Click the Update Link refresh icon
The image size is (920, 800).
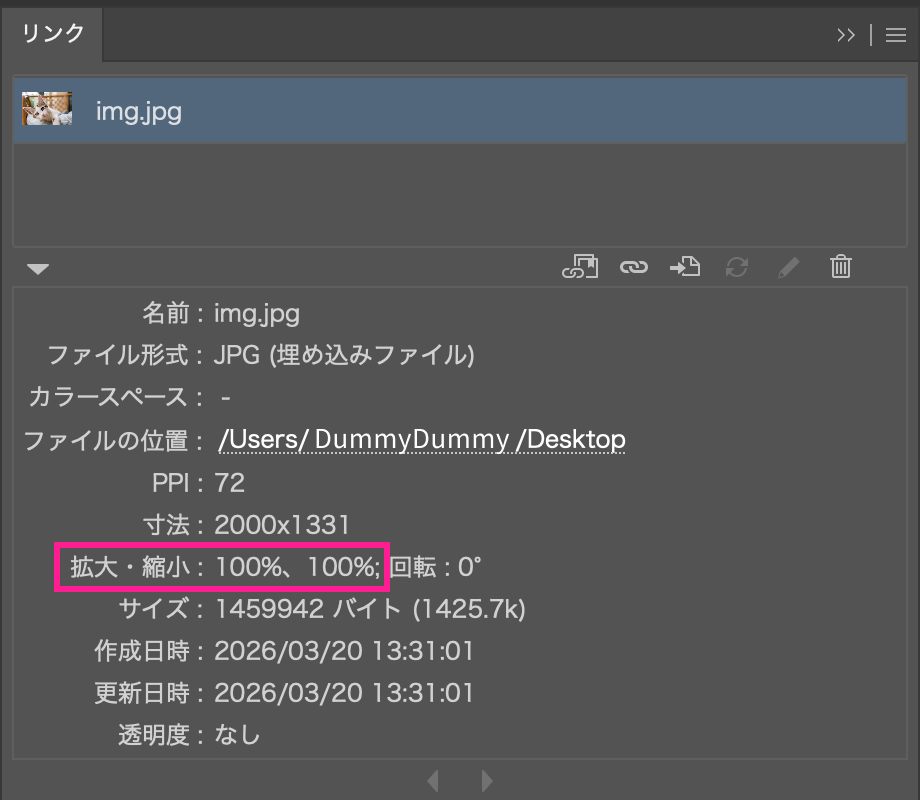click(737, 267)
